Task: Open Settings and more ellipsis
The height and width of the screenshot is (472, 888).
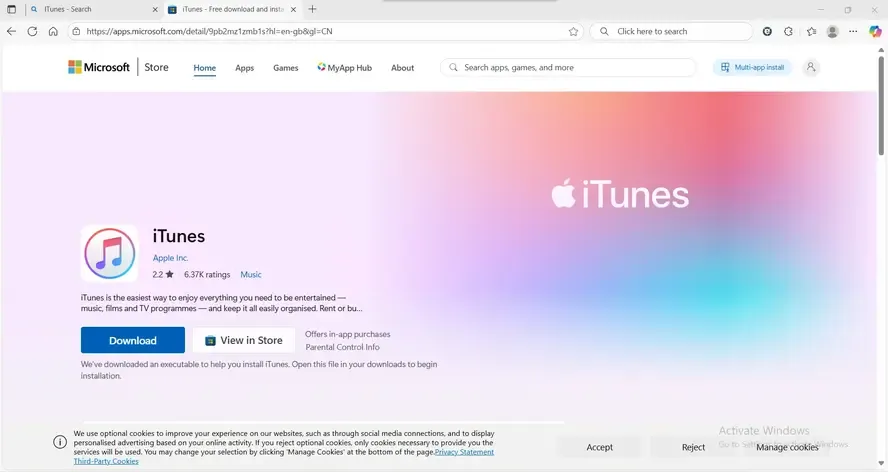Action: pyautogui.click(x=853, y=31)
